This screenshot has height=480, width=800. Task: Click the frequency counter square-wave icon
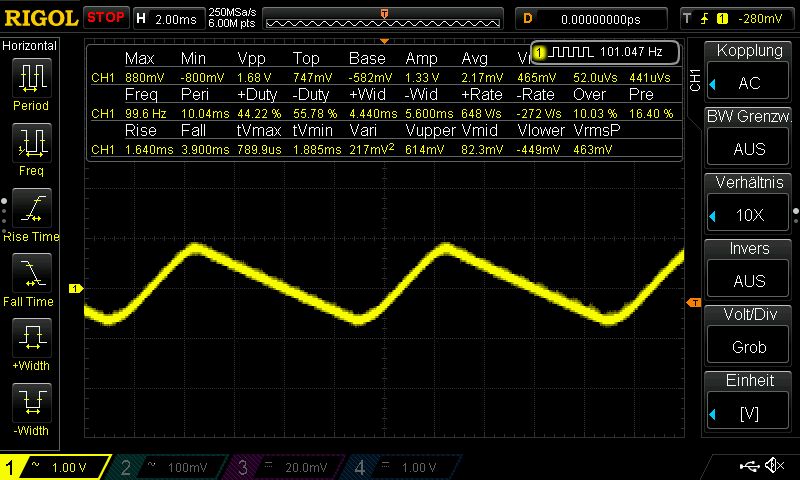point(571,52)
